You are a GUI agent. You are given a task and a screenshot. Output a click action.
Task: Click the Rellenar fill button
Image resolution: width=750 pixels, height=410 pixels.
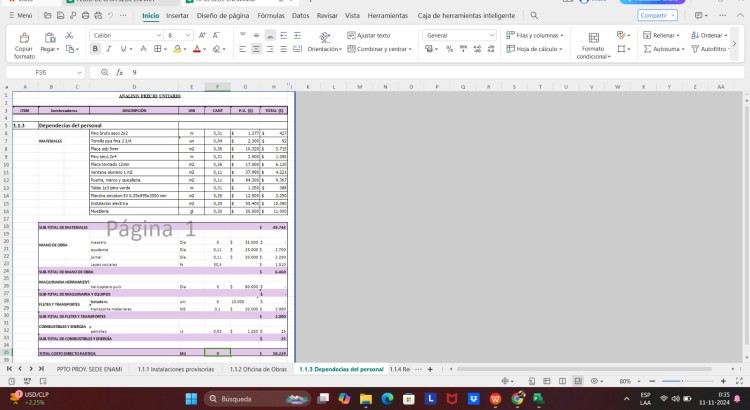[x=662, y=35]
